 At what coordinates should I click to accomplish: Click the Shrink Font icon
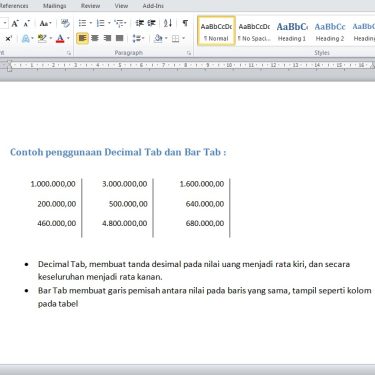(27, 23)
